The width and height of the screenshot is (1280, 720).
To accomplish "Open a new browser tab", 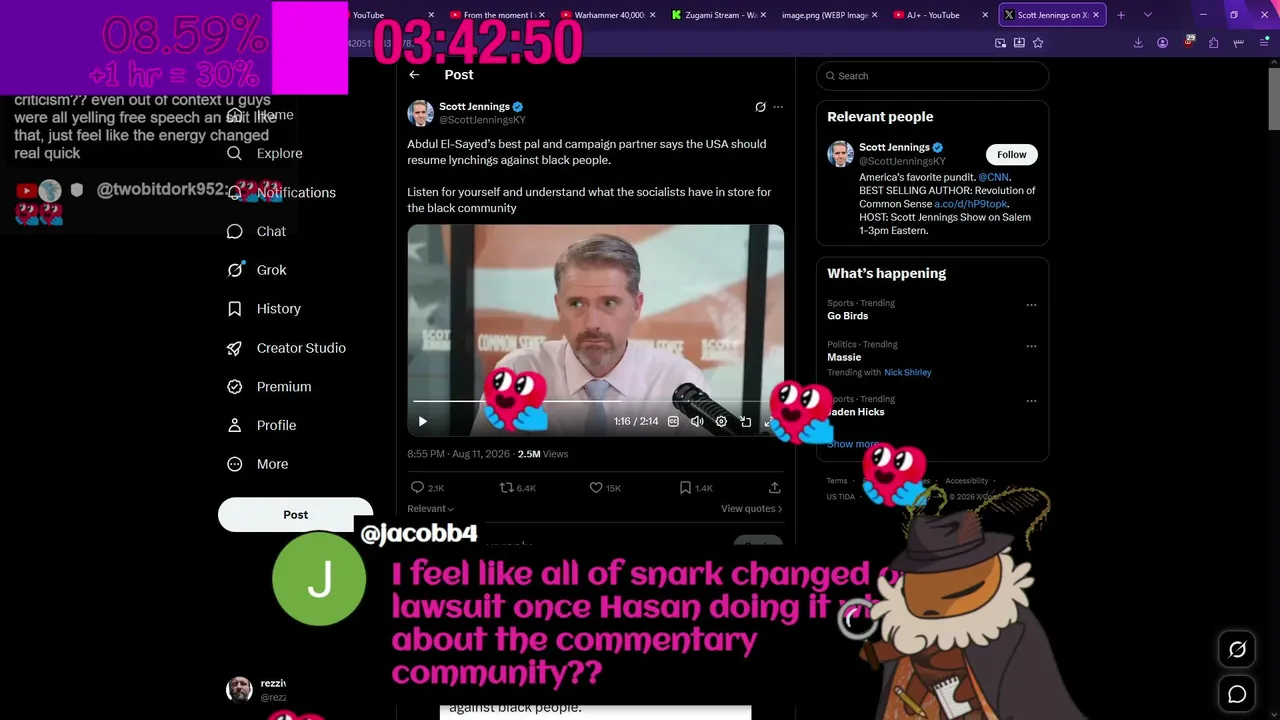I will point(1121,15).
